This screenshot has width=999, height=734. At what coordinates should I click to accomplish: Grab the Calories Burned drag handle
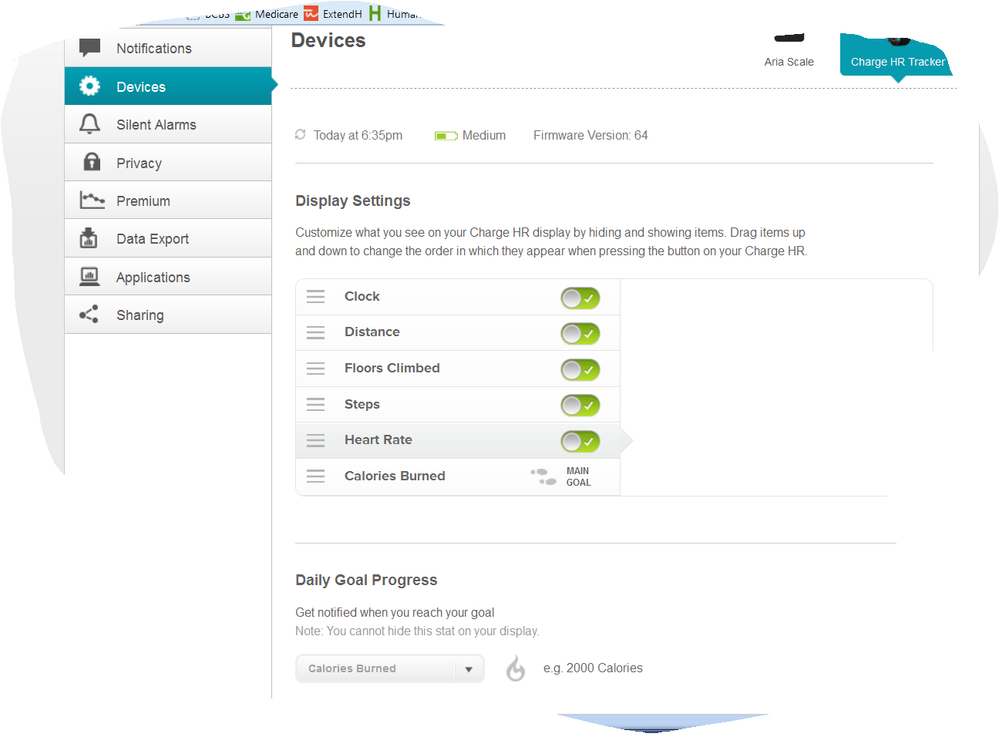point(315,476)
